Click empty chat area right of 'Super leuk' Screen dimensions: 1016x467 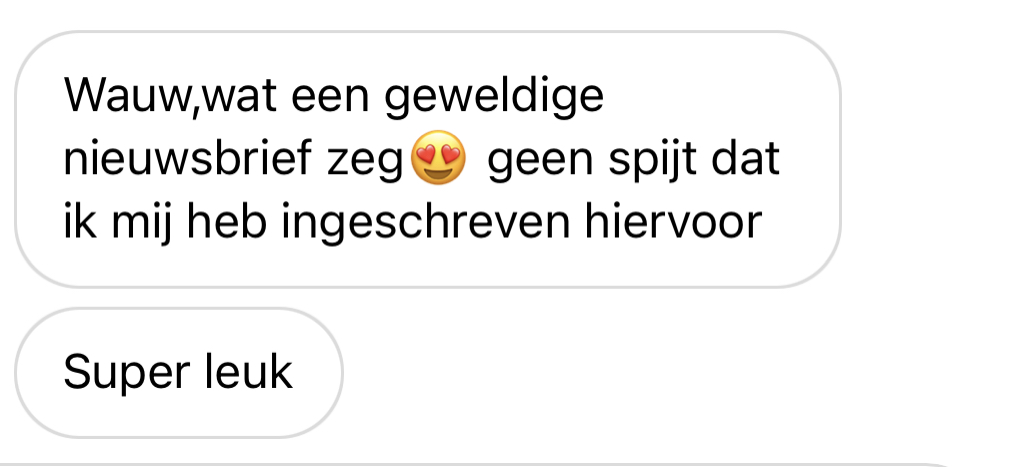[x=674, y=373]
